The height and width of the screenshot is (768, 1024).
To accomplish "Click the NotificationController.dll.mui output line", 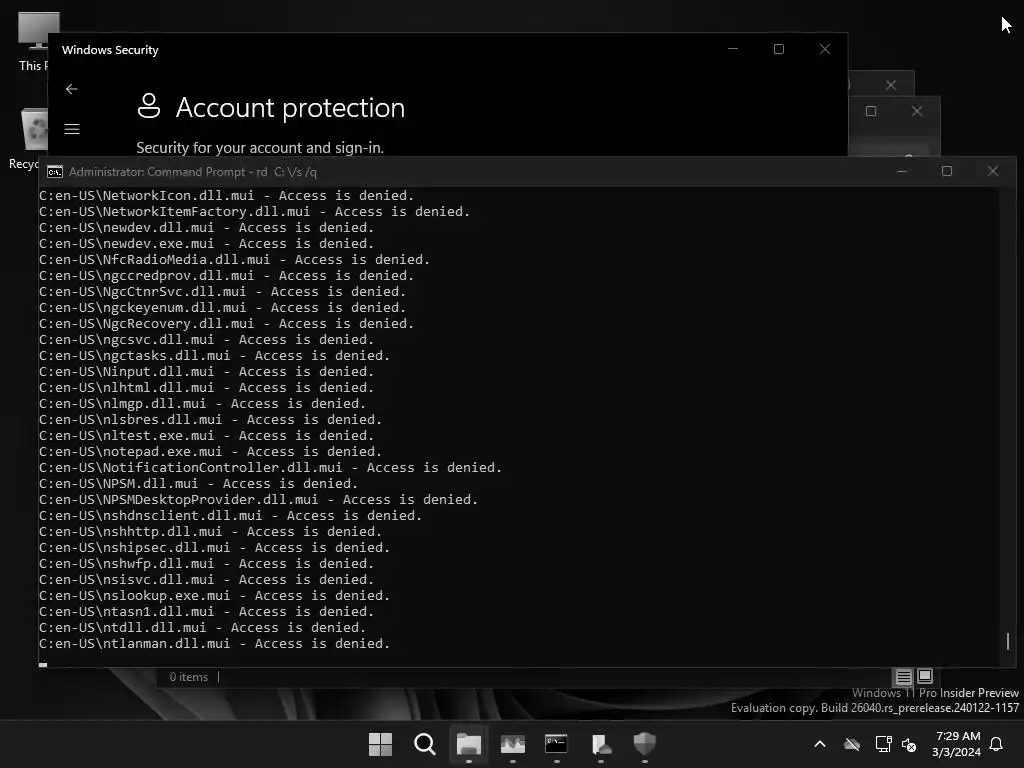I will pyautogui.click(x=270, y=468).
